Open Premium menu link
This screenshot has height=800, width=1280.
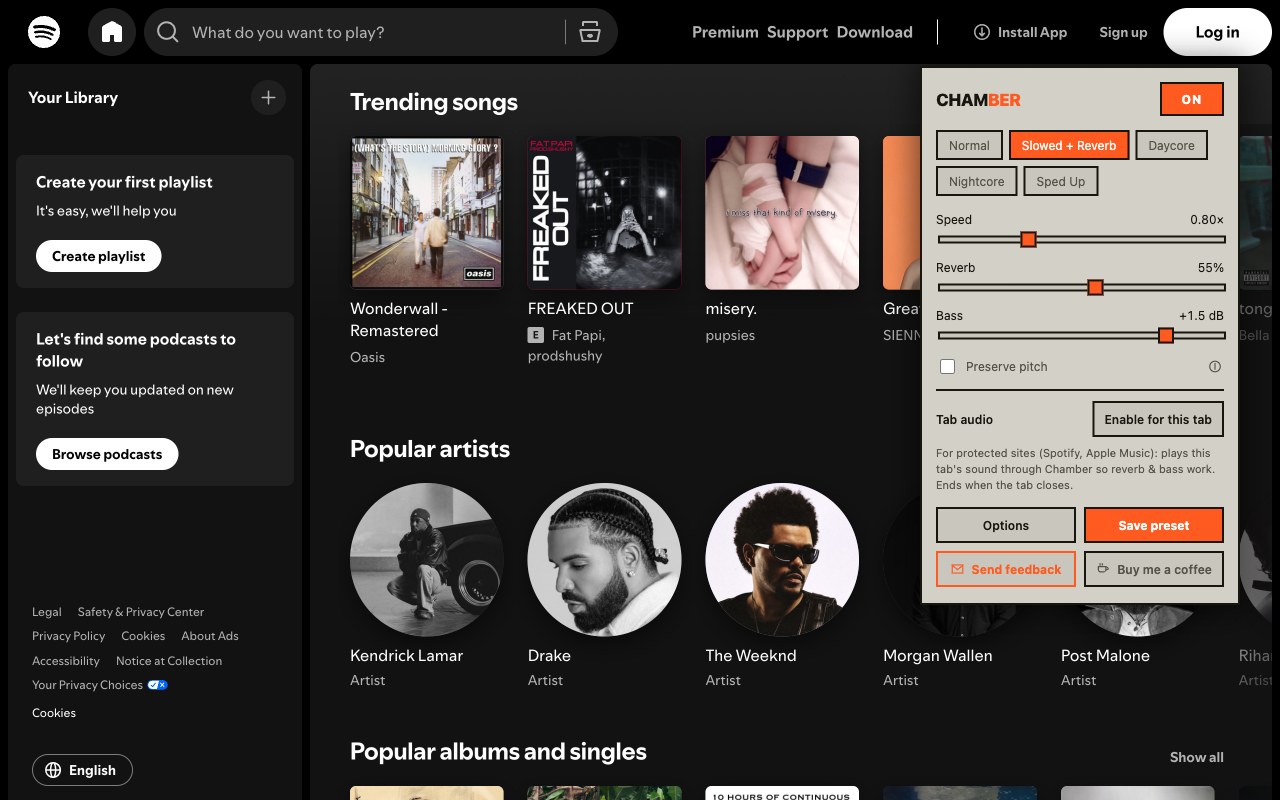pyautogui.click(x=725, y=32)
